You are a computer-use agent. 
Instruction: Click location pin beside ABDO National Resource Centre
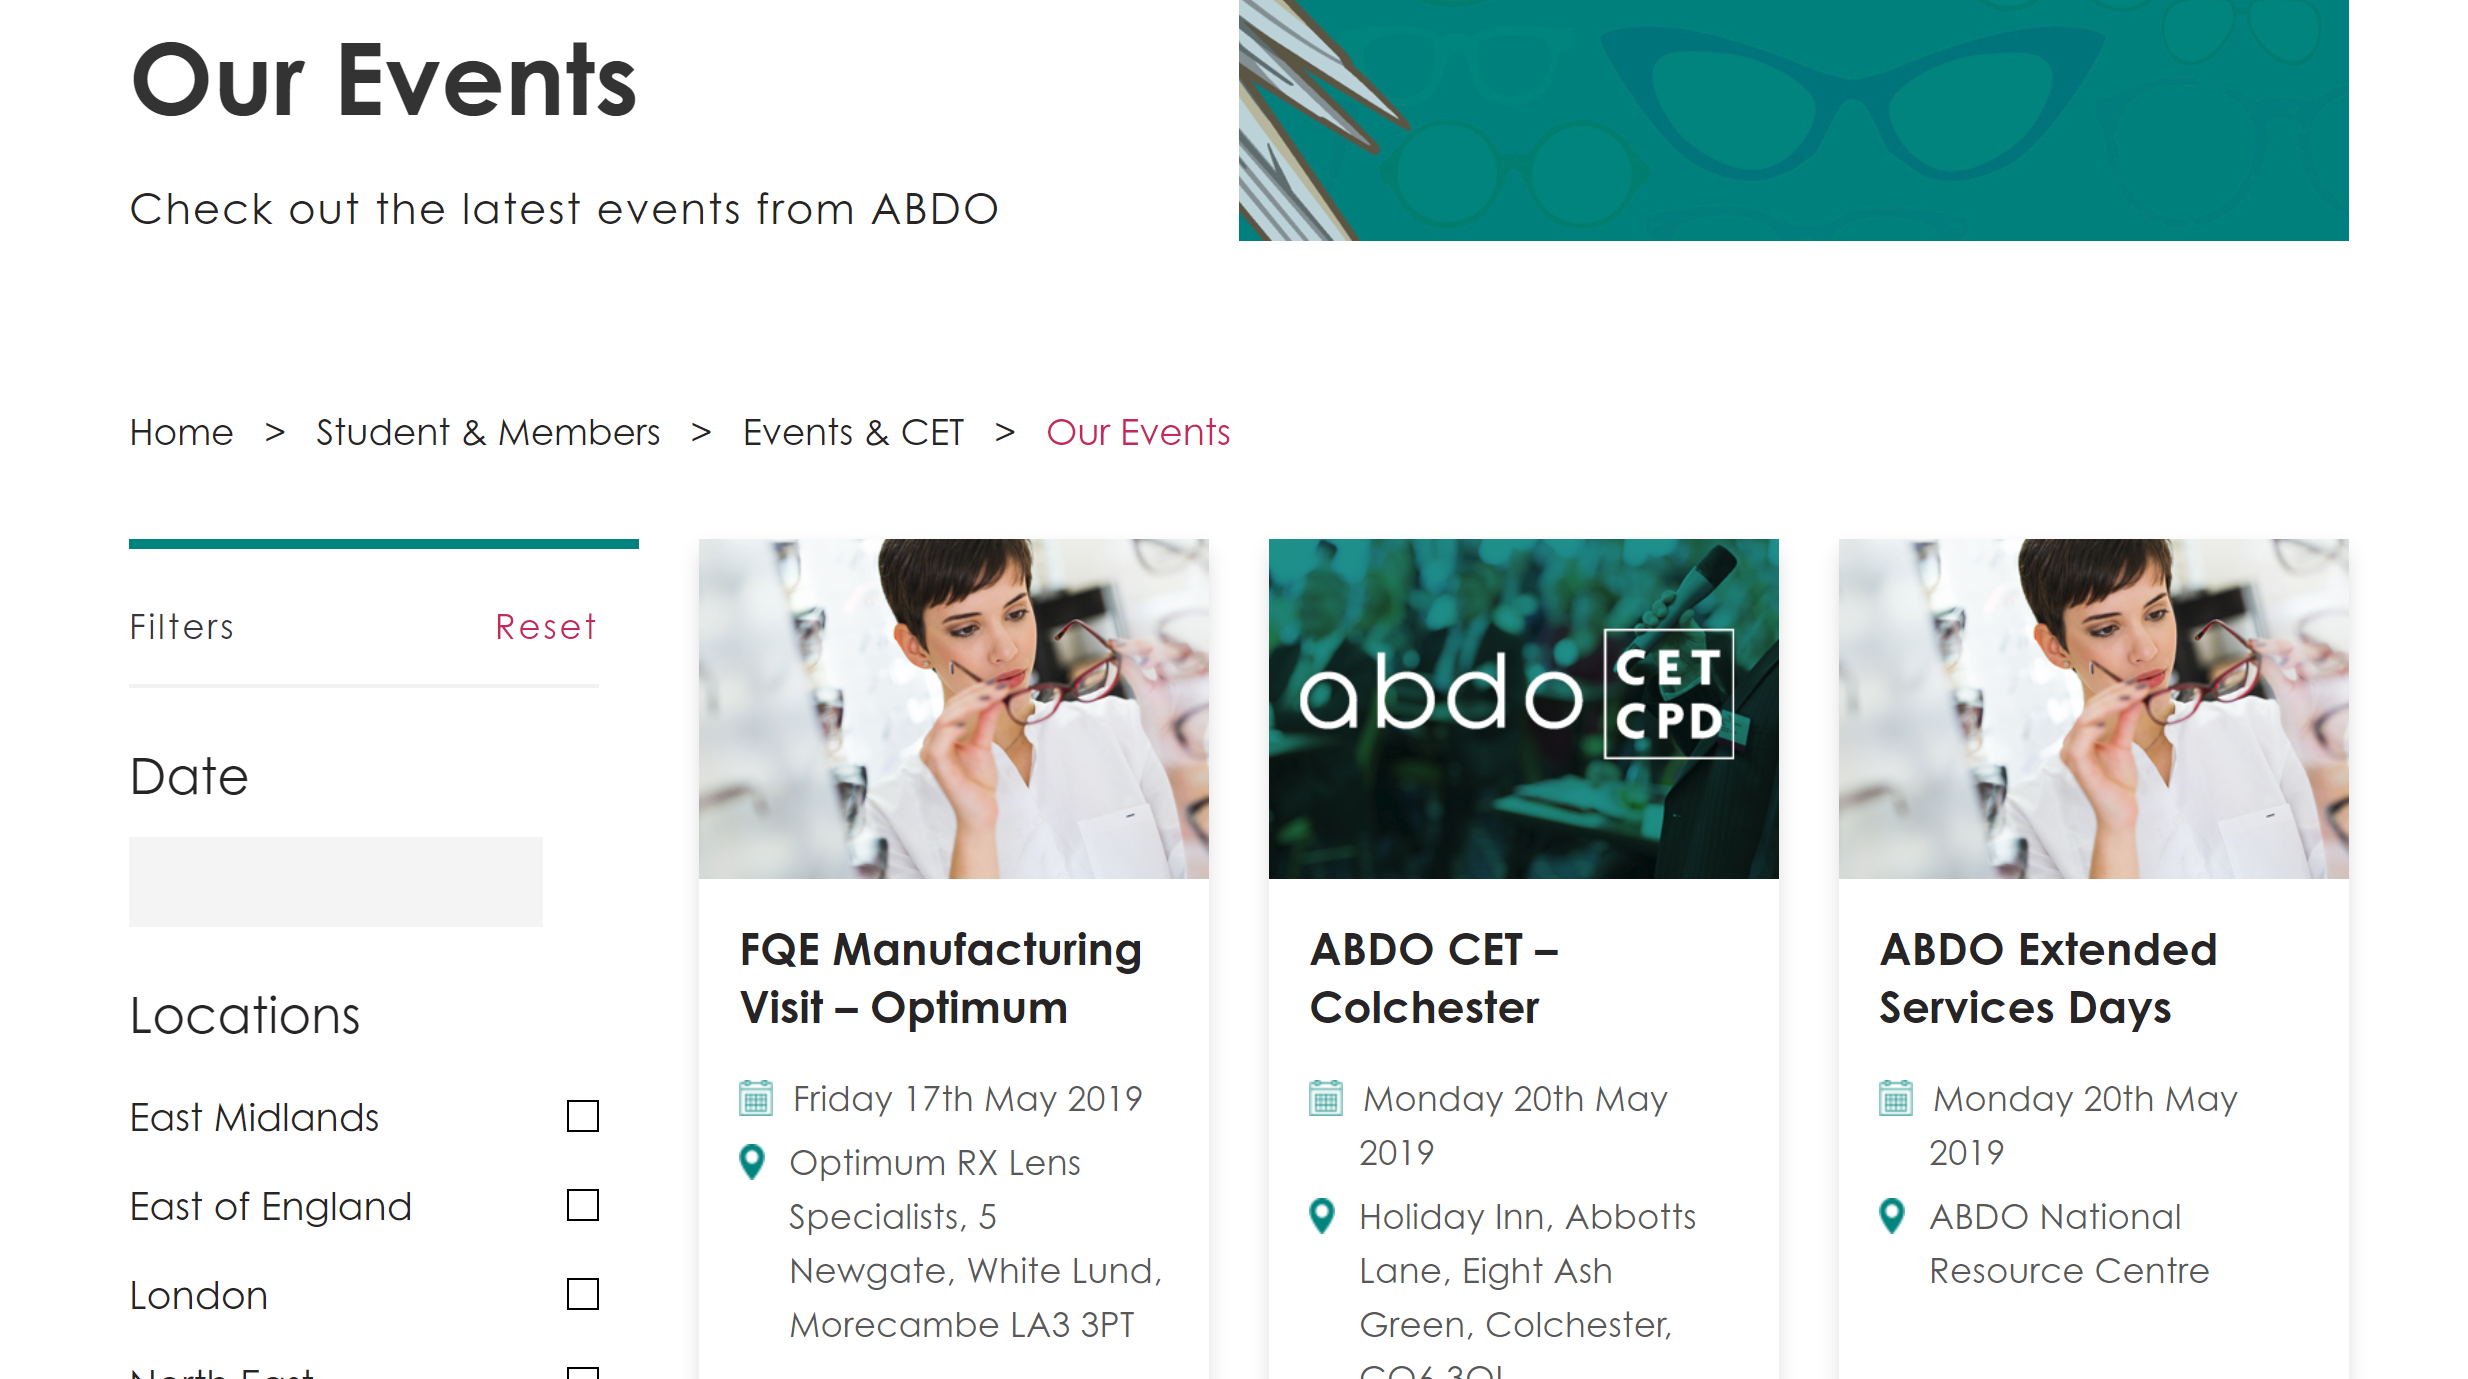point(1892,1216)
